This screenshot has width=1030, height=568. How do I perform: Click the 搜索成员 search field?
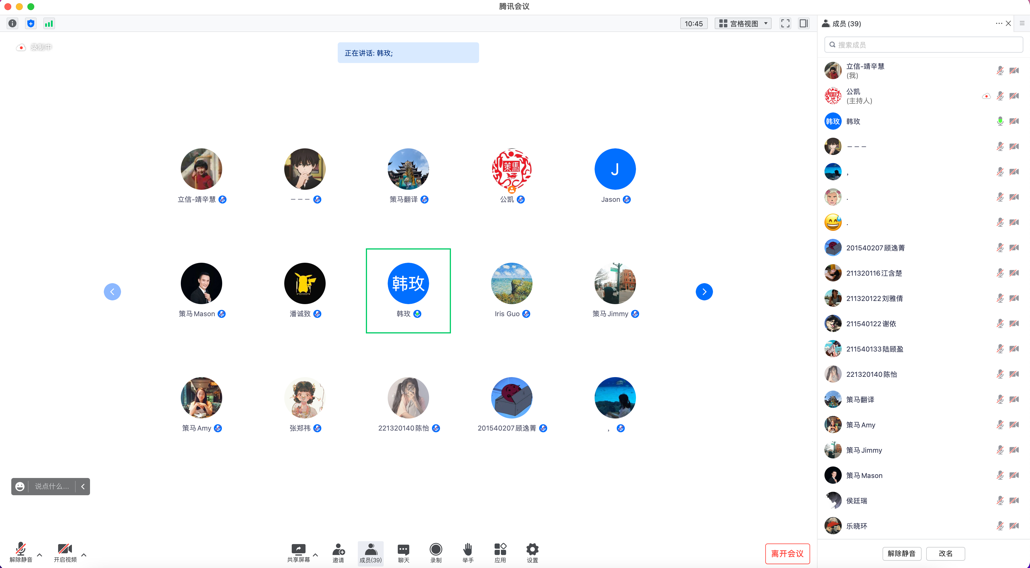pos(923,45)
